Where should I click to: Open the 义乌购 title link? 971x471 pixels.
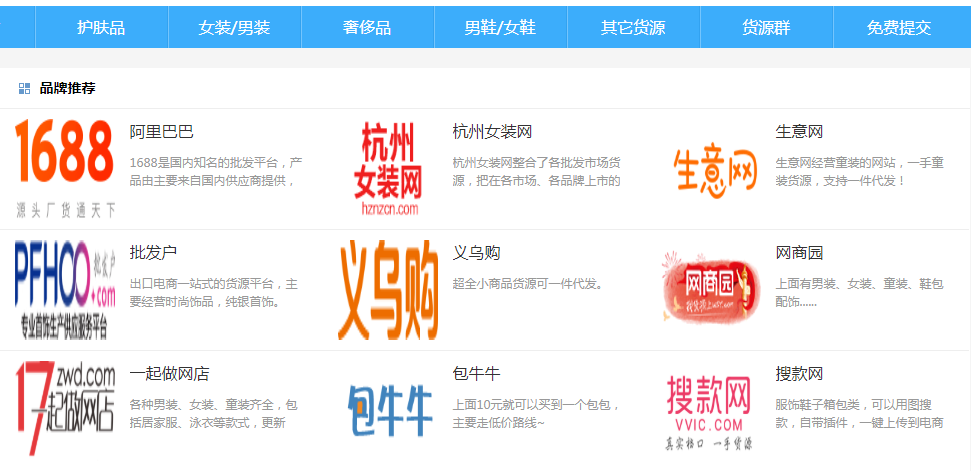click(476, 253)
